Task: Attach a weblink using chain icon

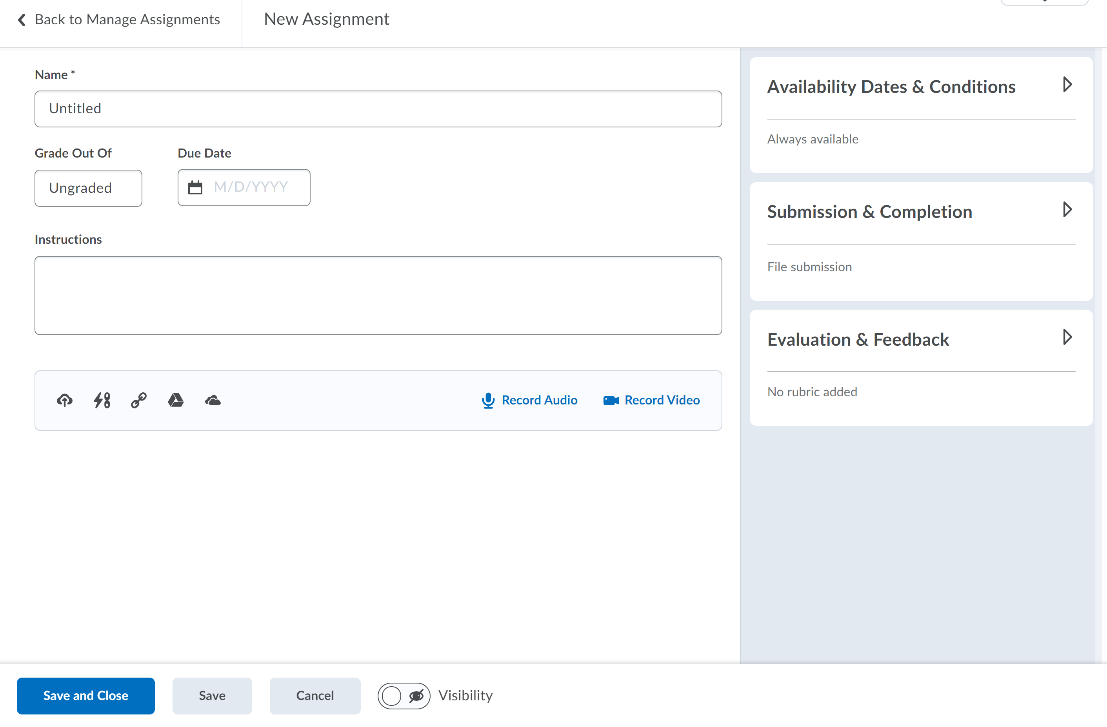Action: click(x=139, y=401)
